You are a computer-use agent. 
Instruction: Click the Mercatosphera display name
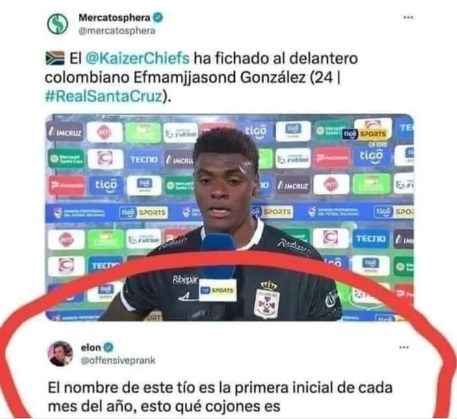point(114,17)
